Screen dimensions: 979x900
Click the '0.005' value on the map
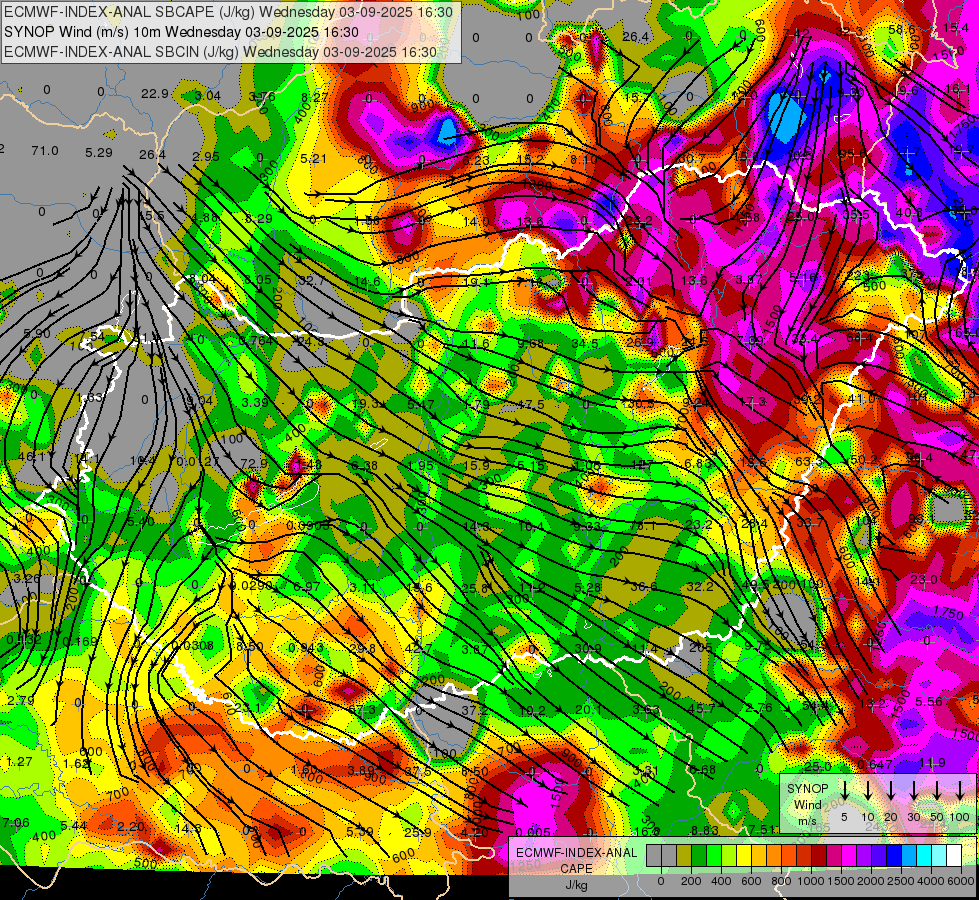click(534, 832)
